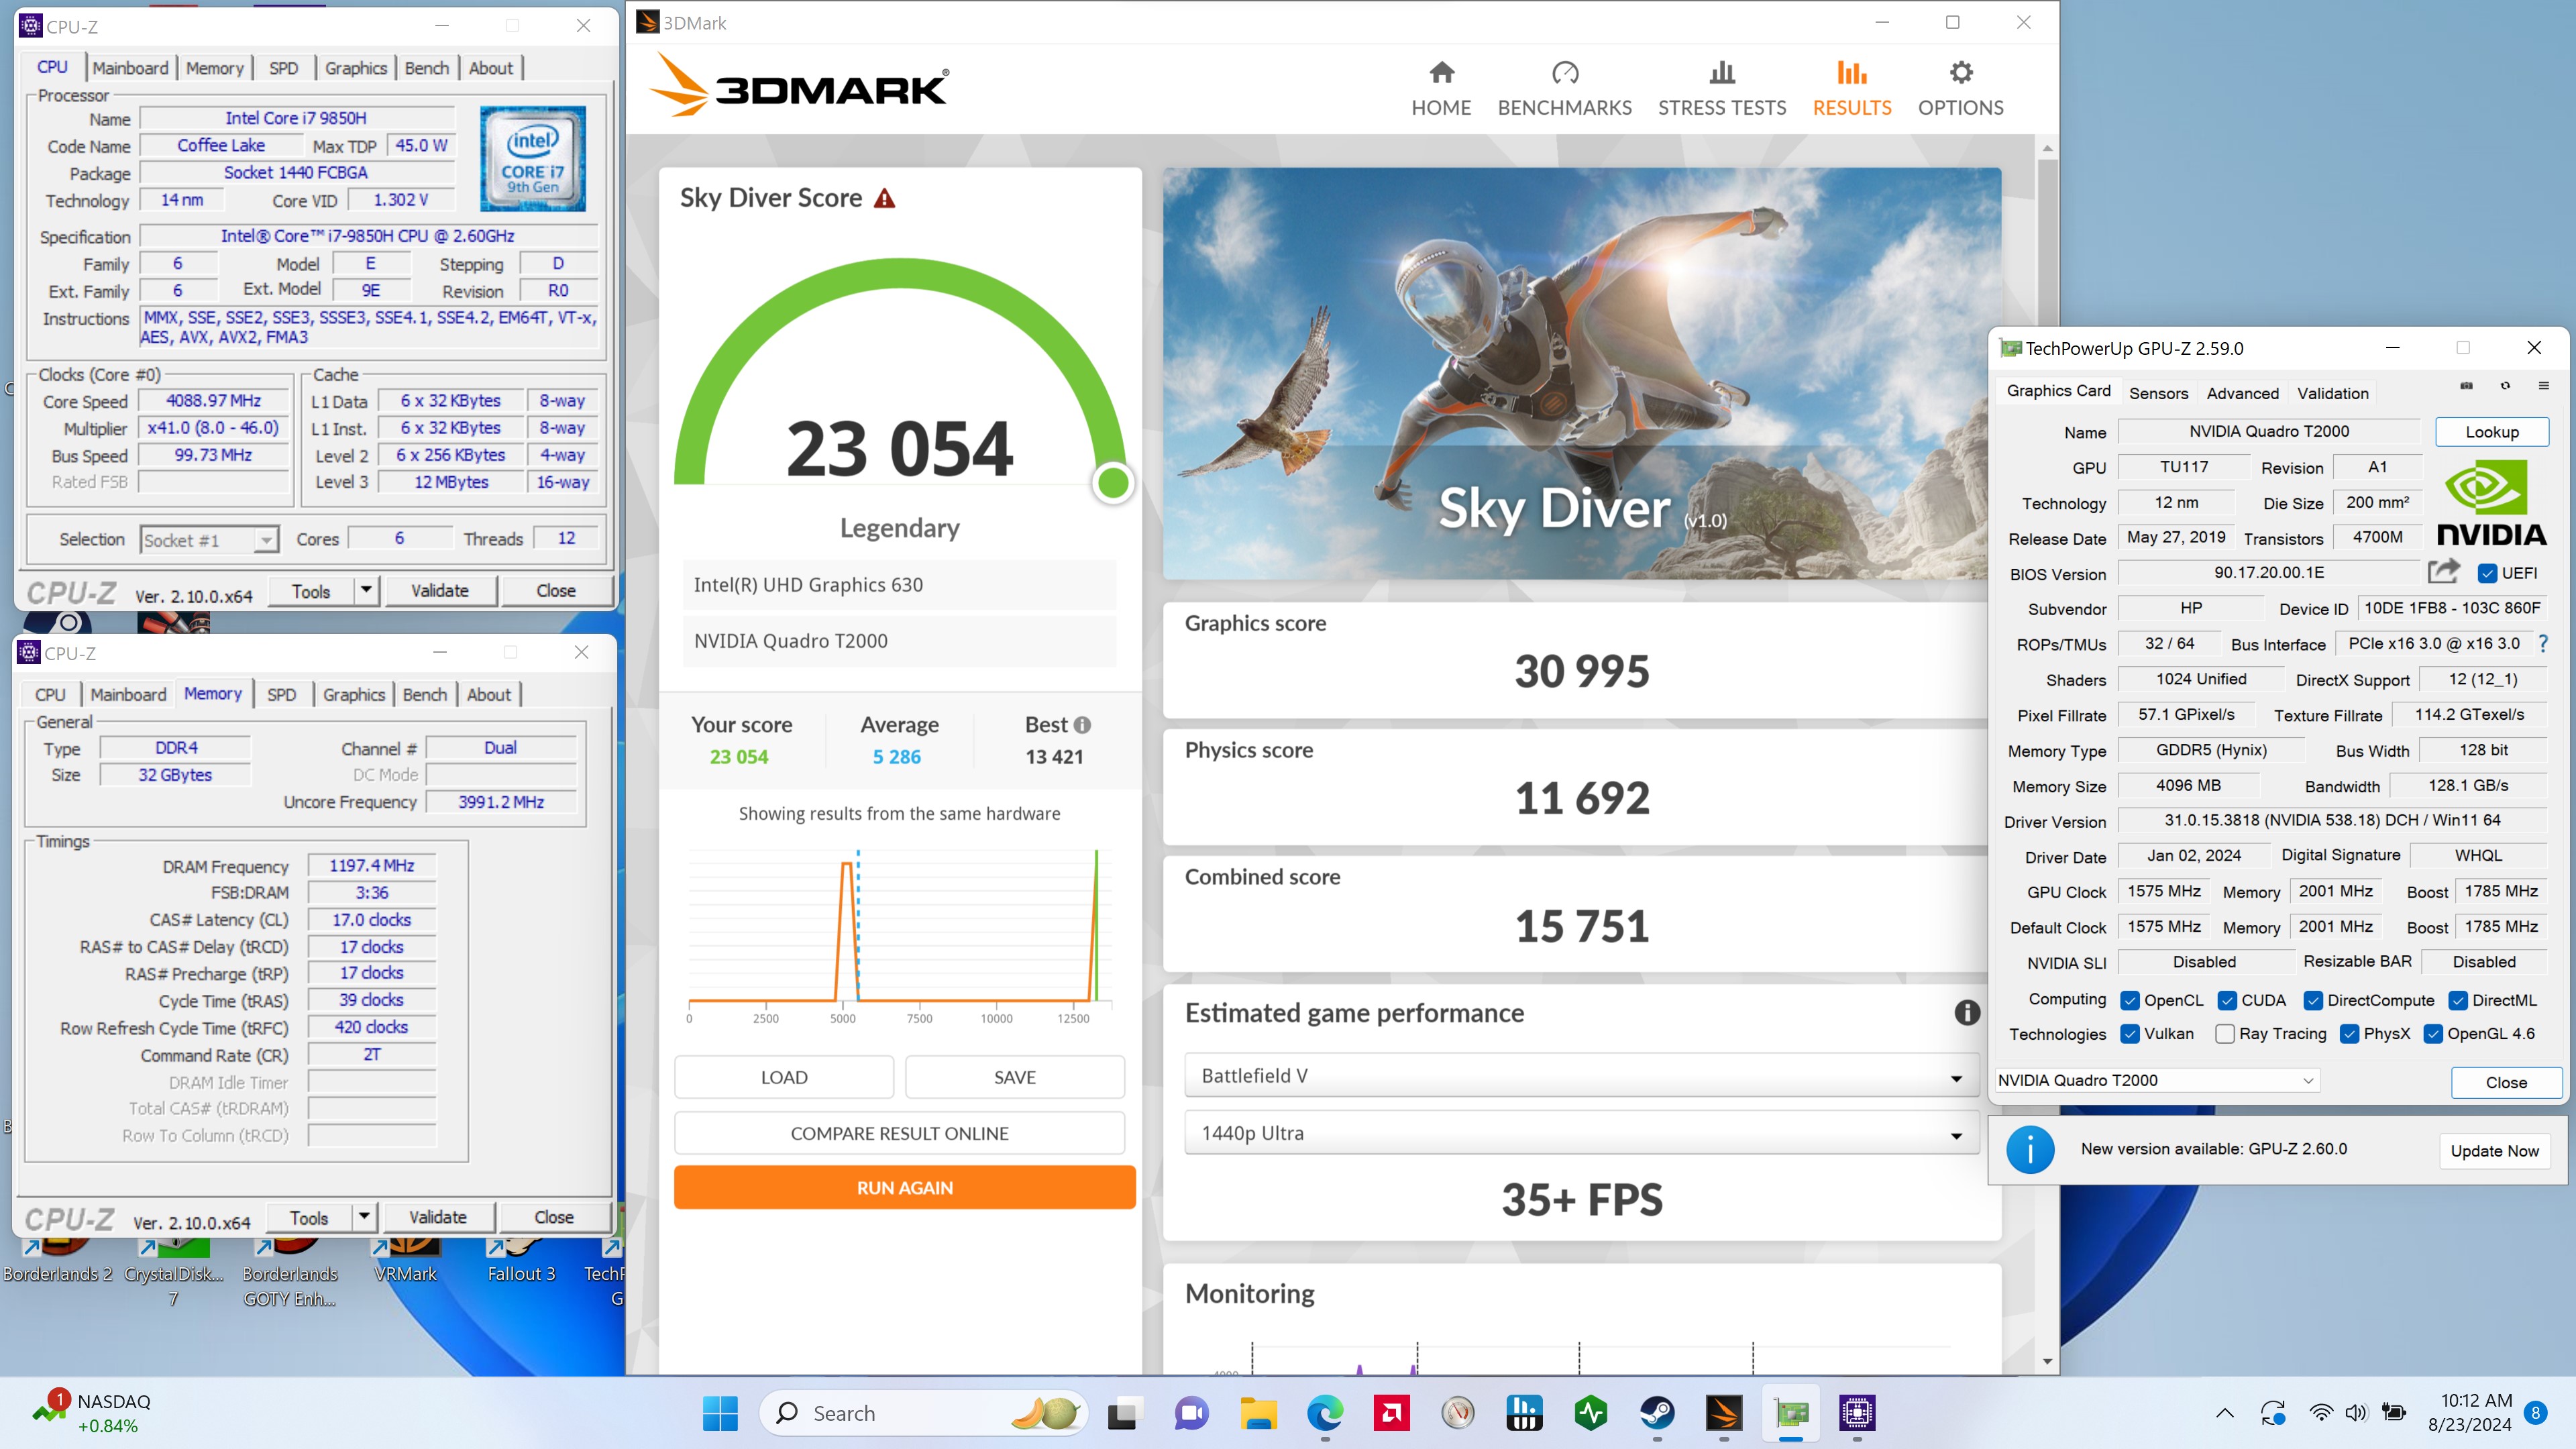Click Validate in the top CPU-Z window
2576x1449 pixels.
point(439,590)
